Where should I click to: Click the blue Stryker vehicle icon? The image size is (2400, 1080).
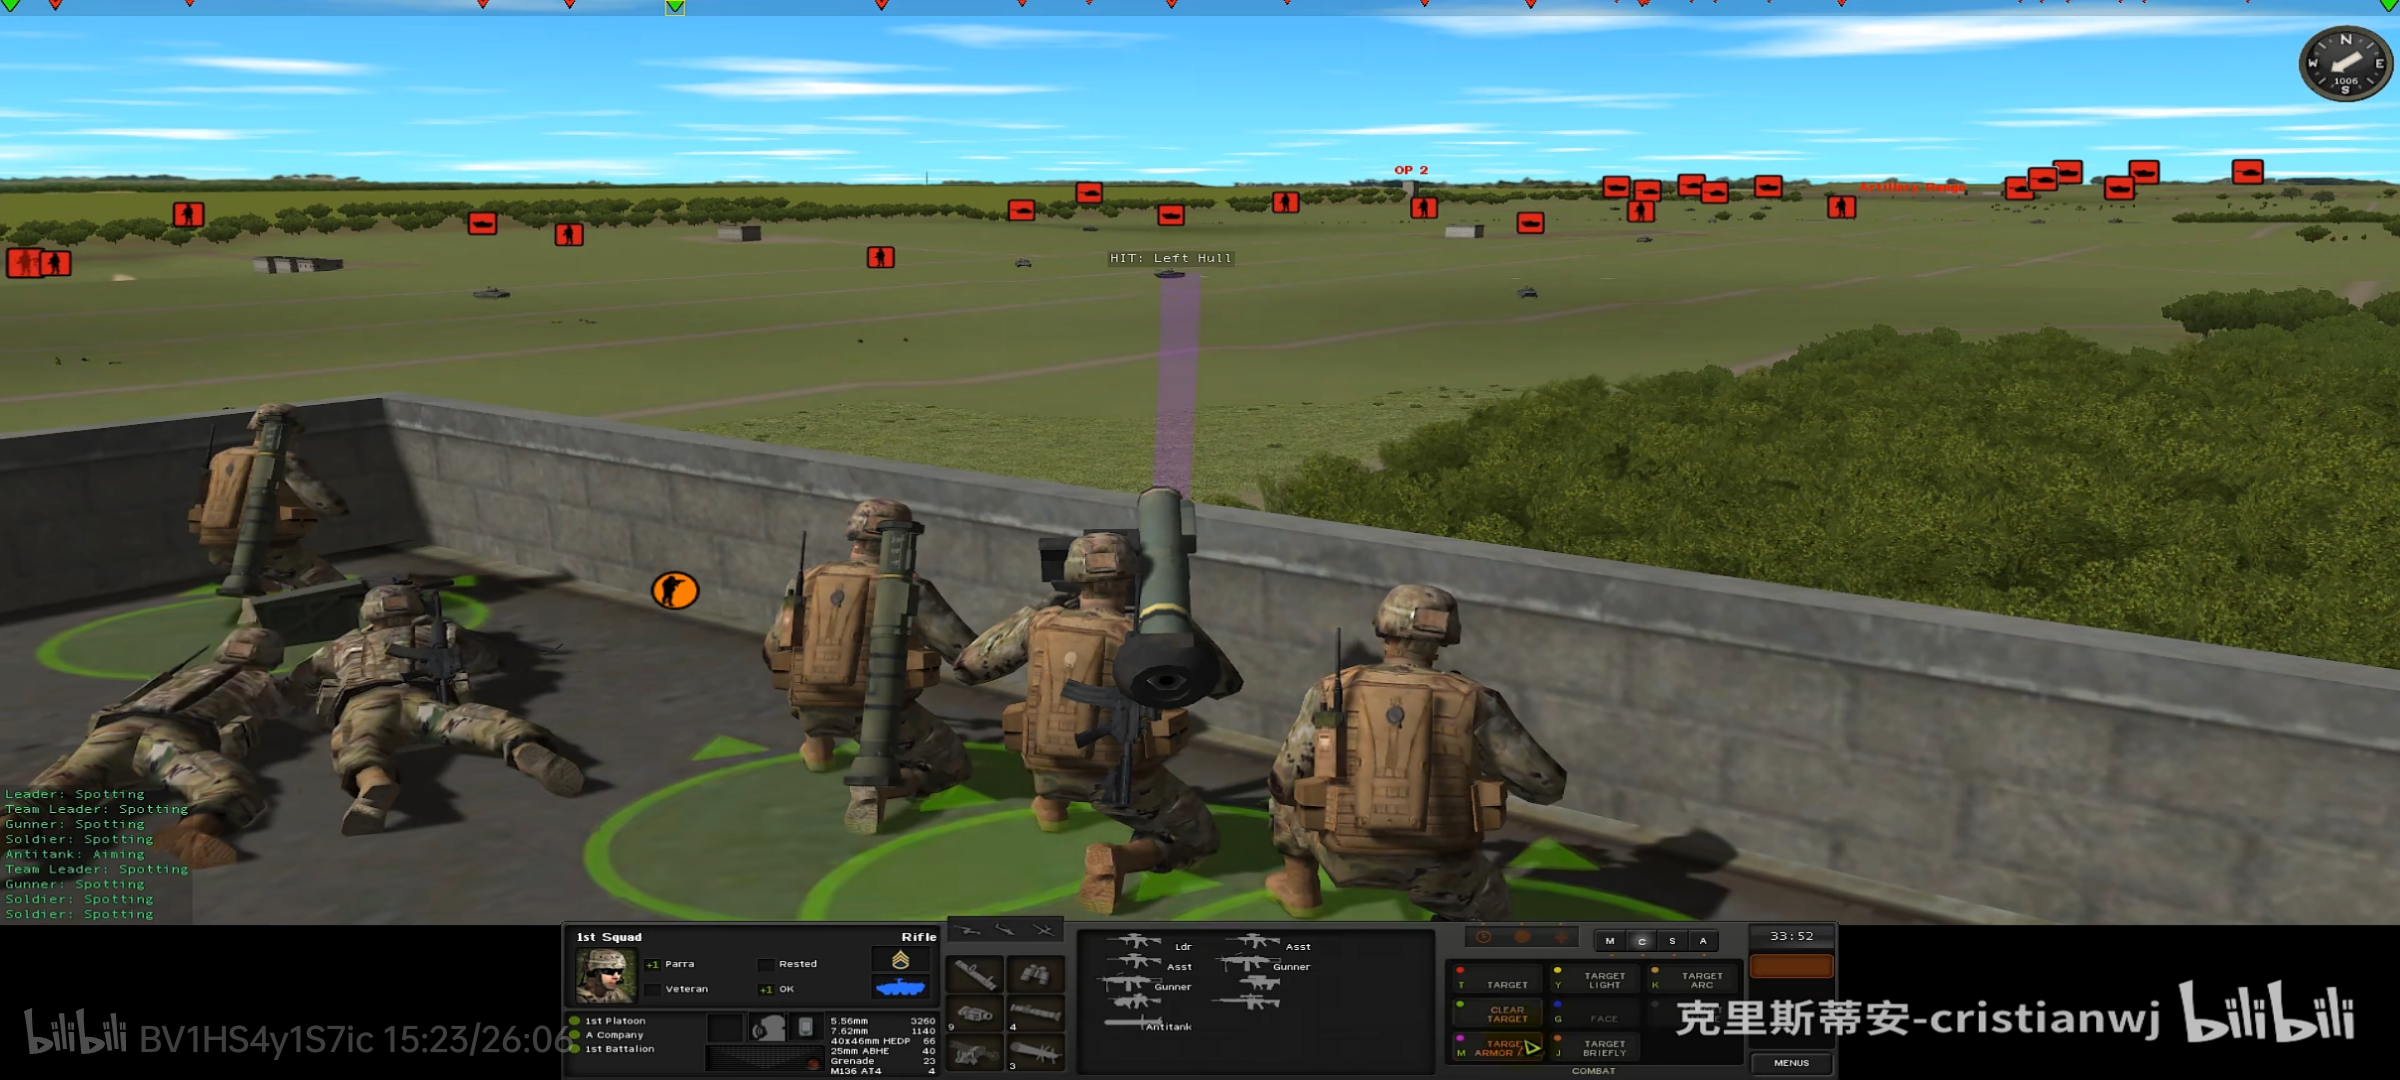[899, 988]
